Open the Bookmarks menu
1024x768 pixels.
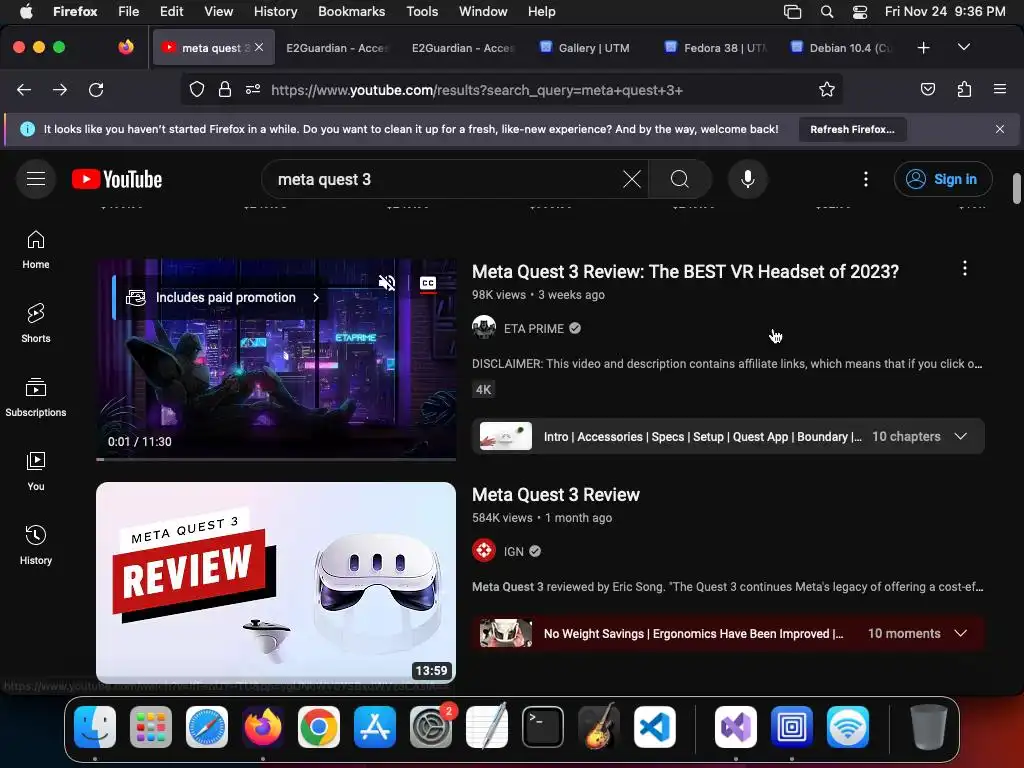(351, 11)
